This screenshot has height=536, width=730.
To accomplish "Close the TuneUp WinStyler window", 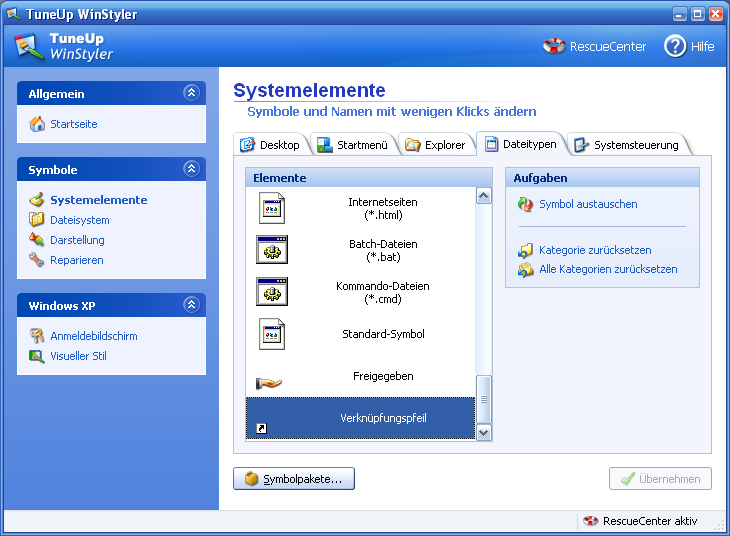I will click(x=716, y=14).
